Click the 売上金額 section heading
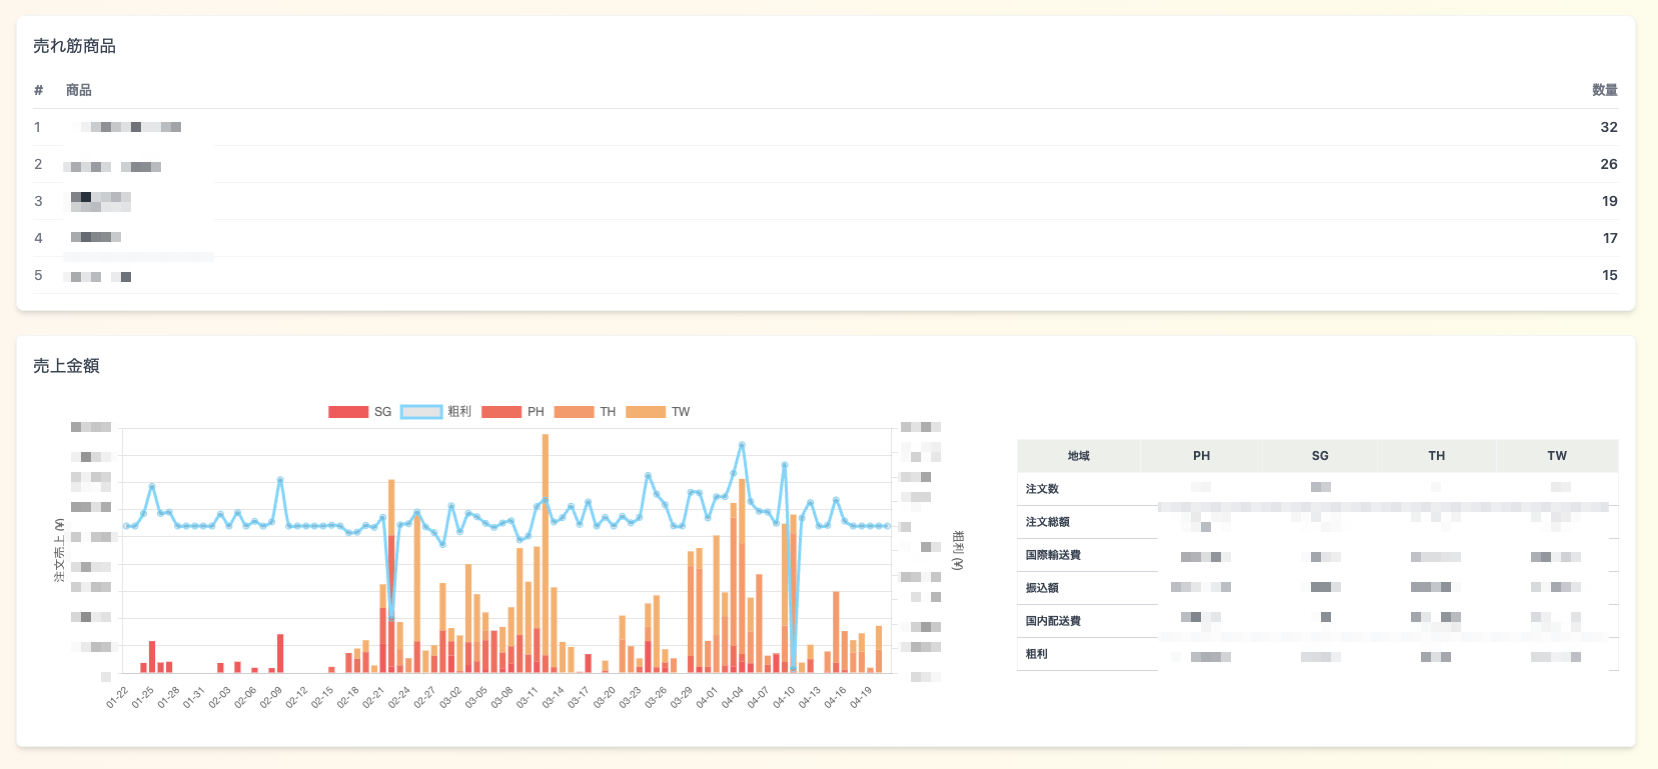Image resolution: width=1658 pixels, height=769 pixels. (66, 366)
